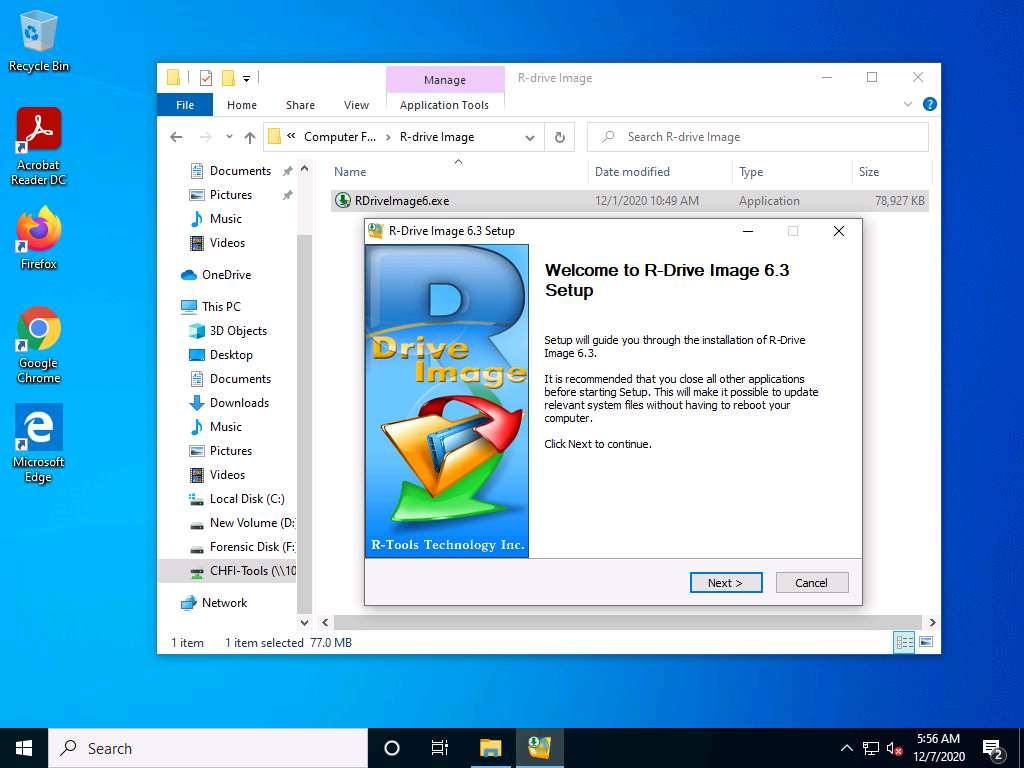Image resolution: width=1024 pixels, height=768 pixels.
Task: Sort by Size column header
Action: [x=891, y=172]
